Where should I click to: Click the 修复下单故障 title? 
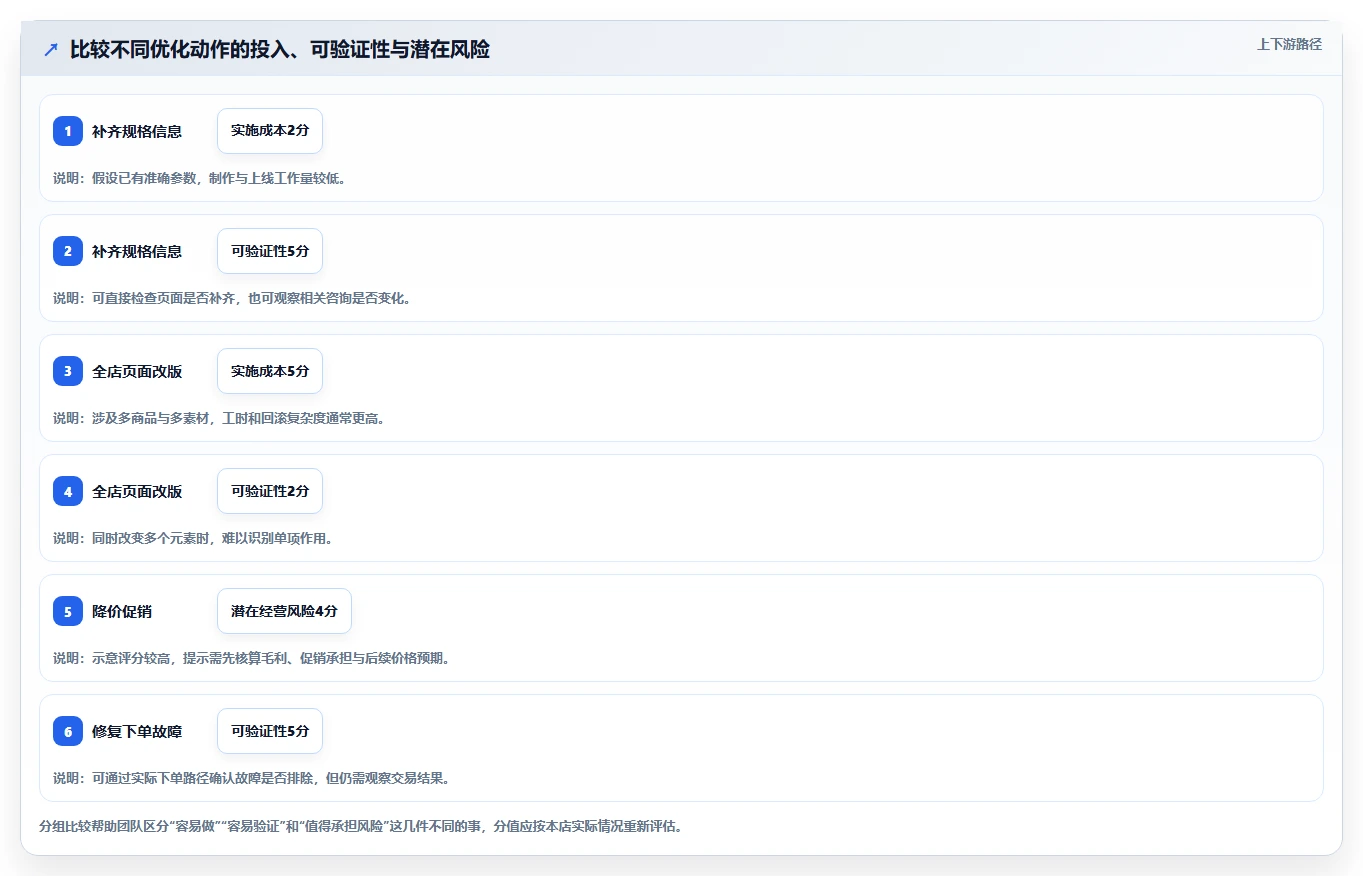point(137,731)
